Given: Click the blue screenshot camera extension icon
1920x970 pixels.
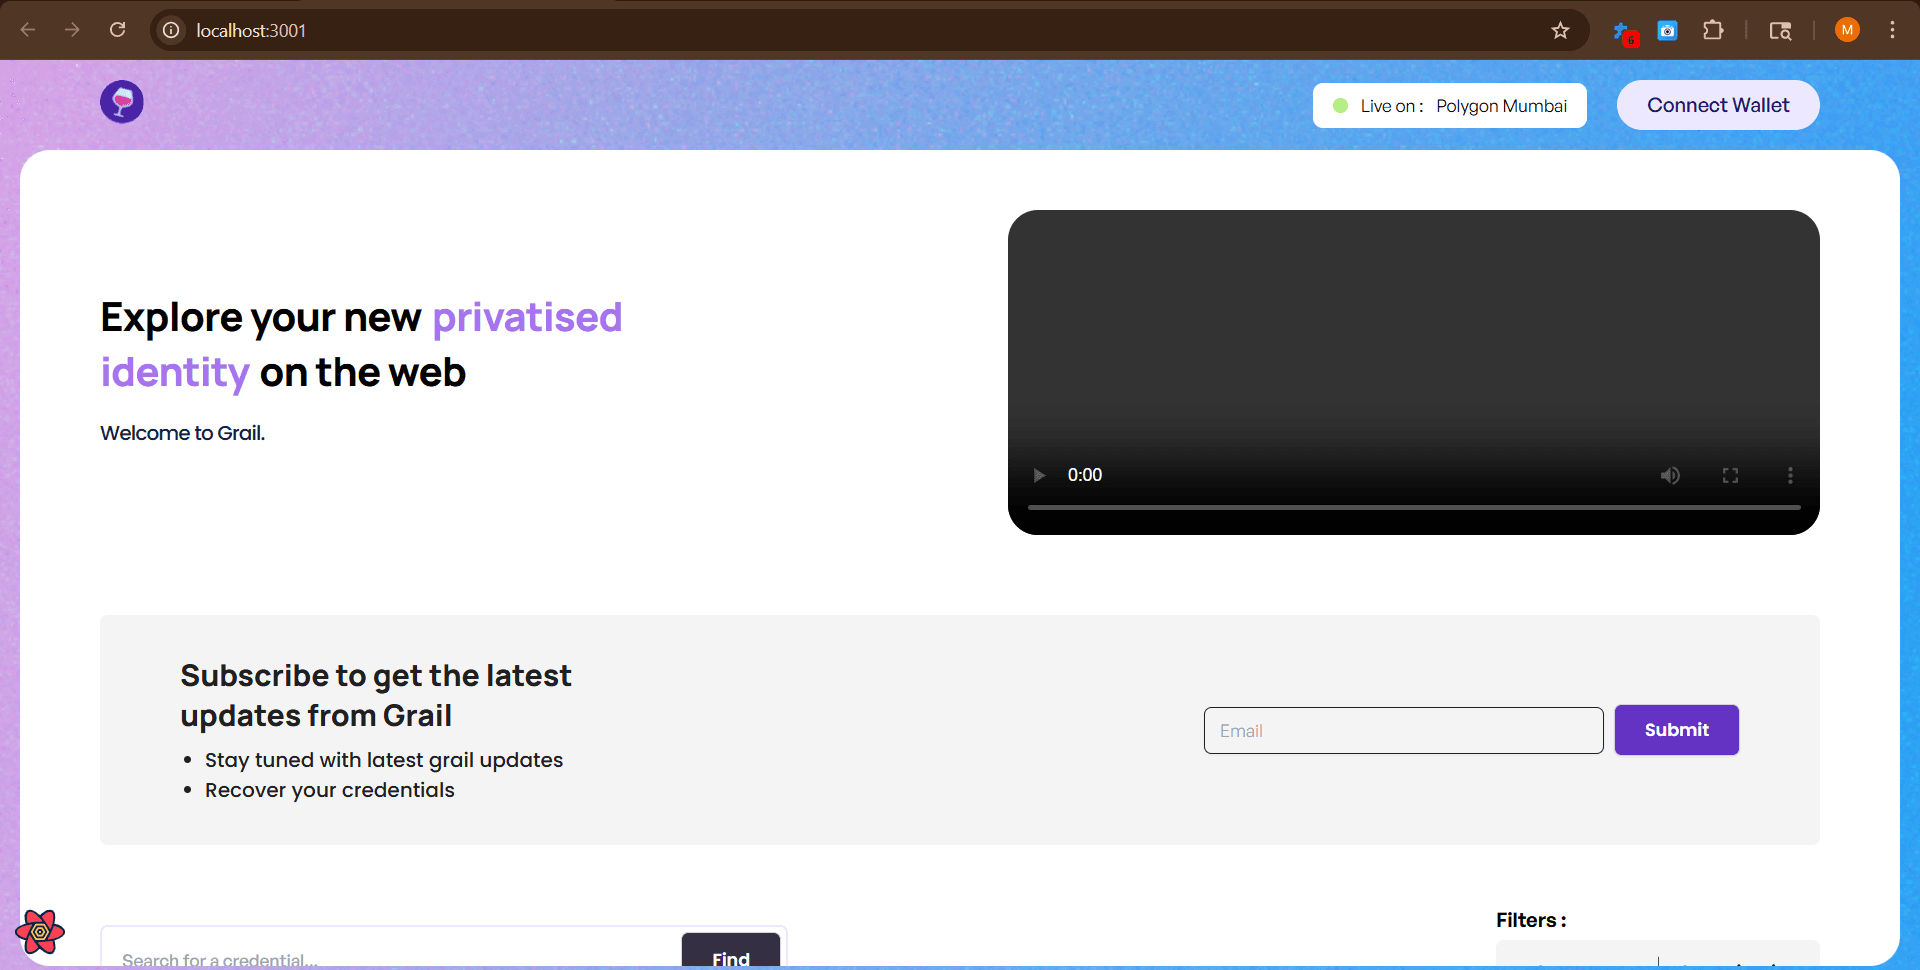Looking at the screenshot, I should coord(1667,30).
